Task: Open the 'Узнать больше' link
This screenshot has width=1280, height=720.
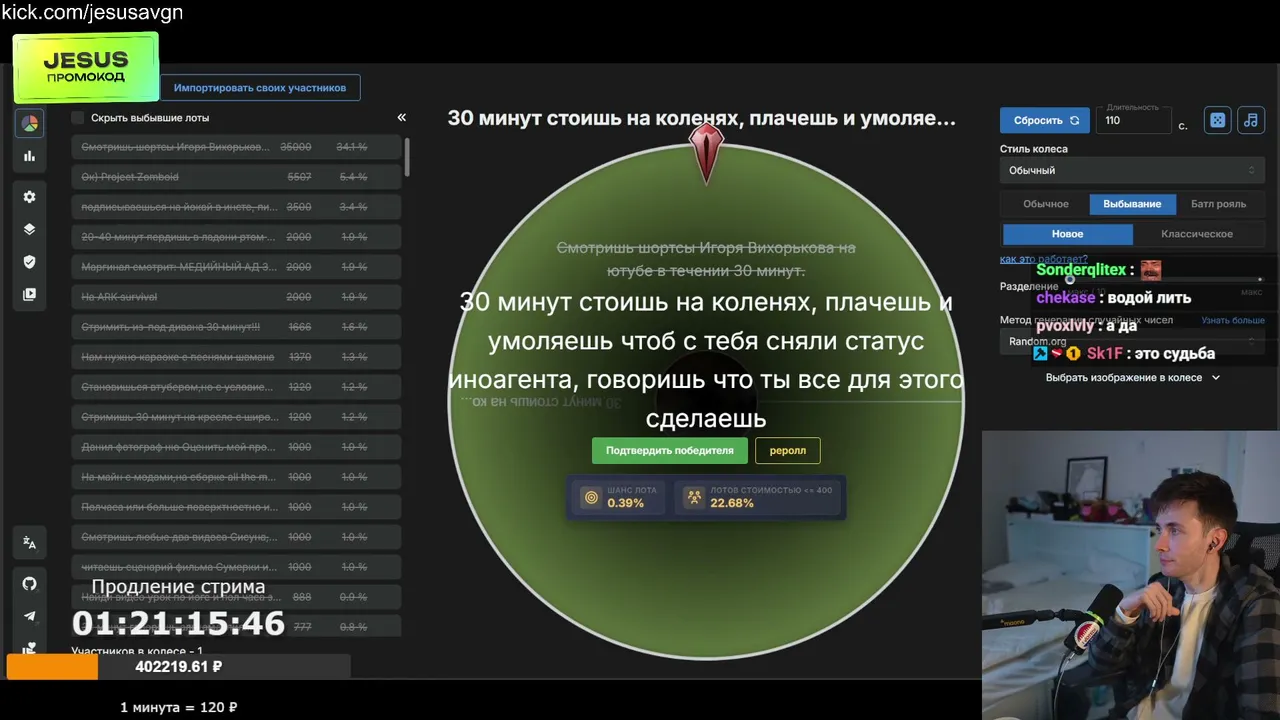Action: point(1233,320)
